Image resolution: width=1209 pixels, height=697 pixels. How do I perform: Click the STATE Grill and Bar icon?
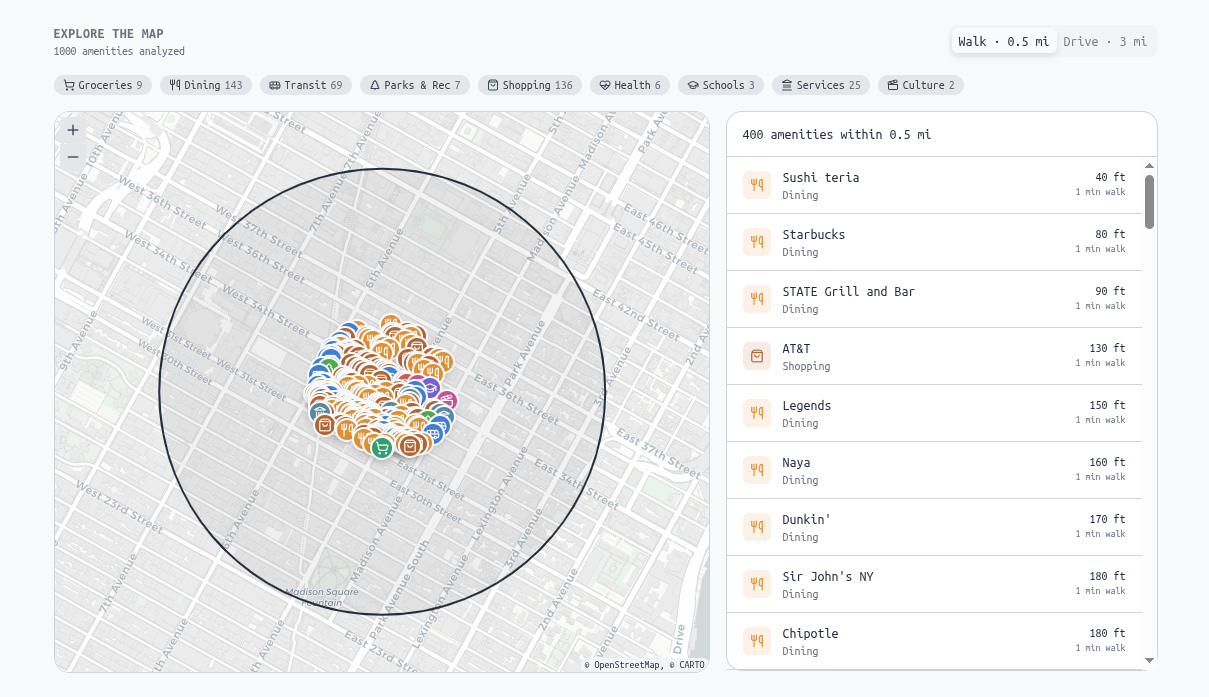point(757,299)
